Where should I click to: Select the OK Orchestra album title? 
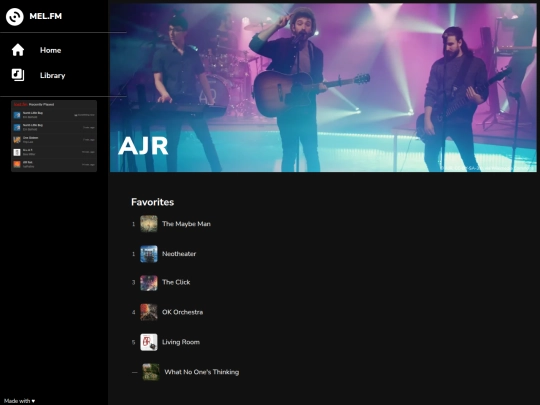point(183,312)
